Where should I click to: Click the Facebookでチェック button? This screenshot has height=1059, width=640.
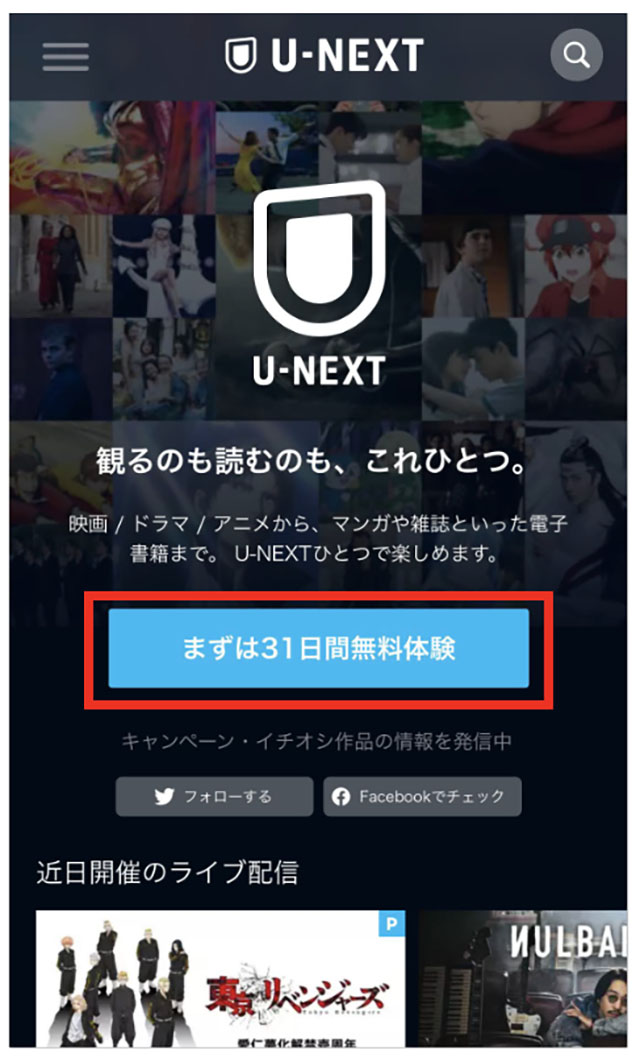(x=422, y=796)
